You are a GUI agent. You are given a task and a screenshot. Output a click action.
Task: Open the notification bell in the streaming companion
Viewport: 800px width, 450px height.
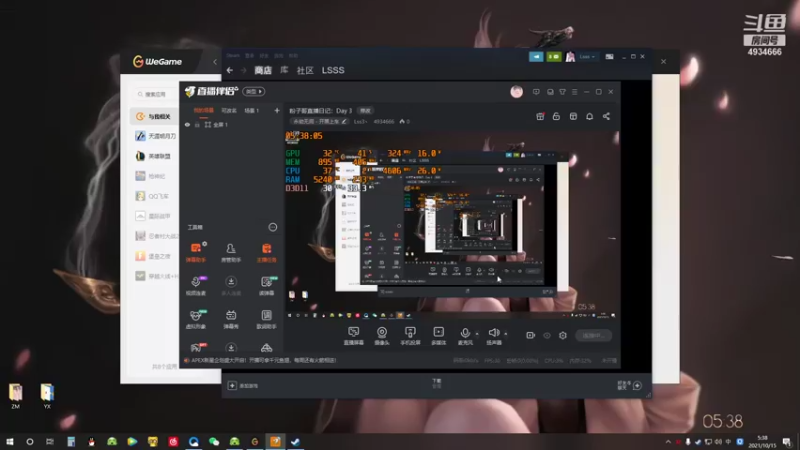(x=589, y=116)
